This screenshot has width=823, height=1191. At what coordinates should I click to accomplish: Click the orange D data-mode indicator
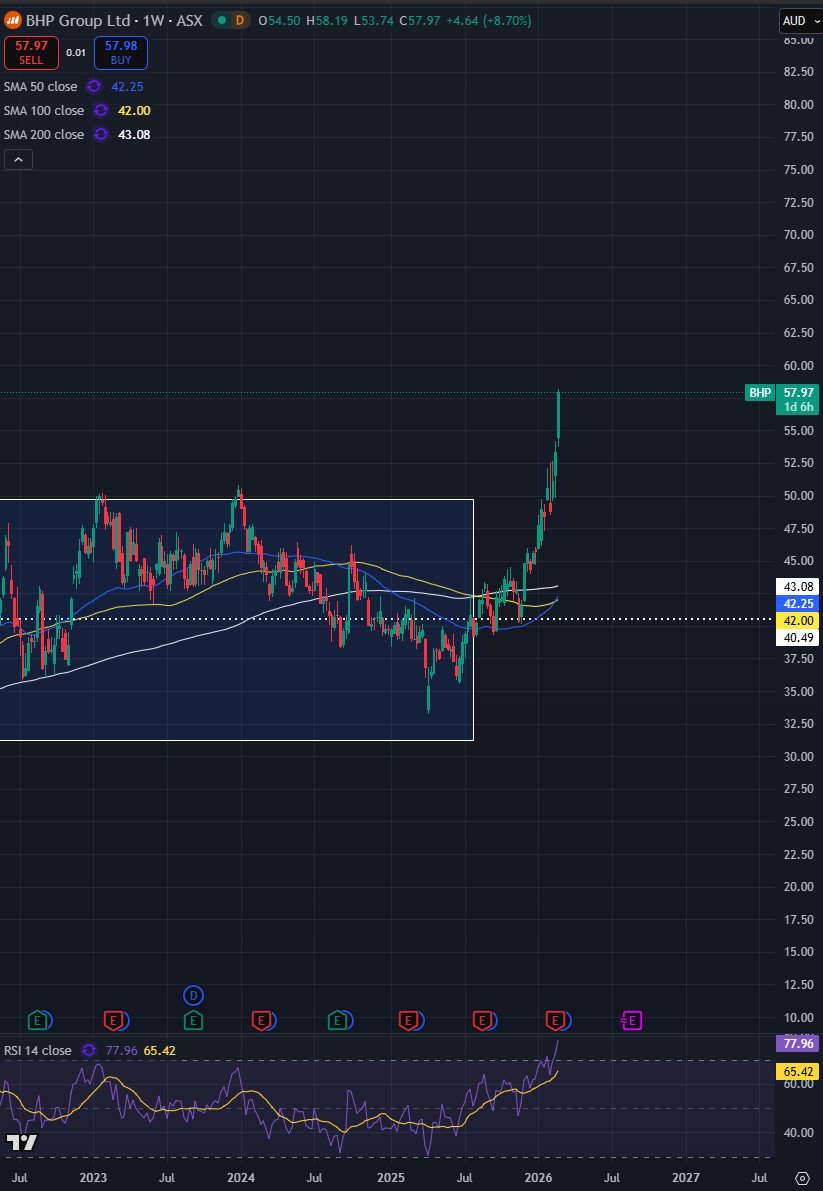[239, 21]
